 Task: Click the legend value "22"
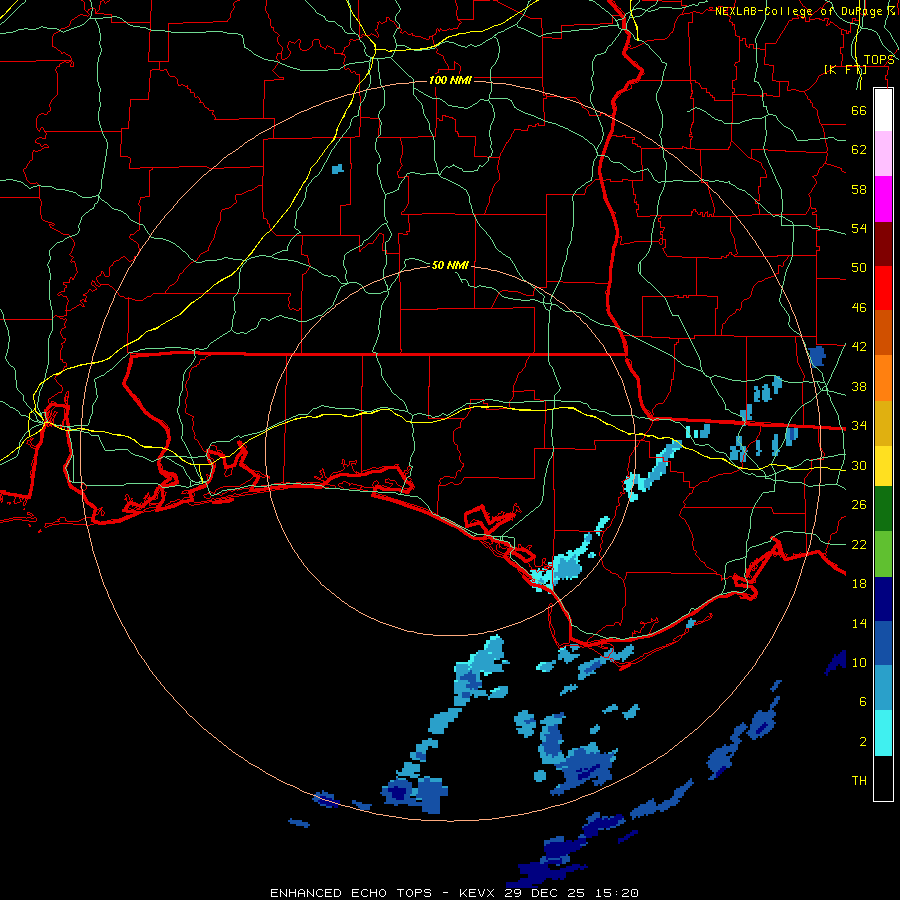tap(859, 544)
